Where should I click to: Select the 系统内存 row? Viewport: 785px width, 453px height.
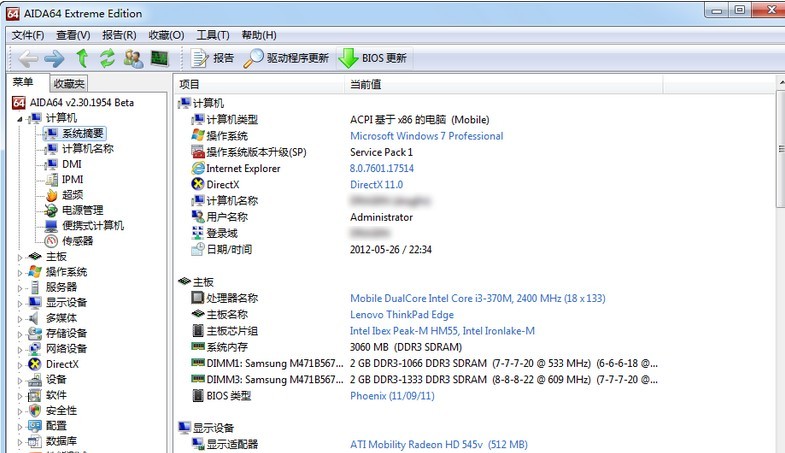coord(326,347)
